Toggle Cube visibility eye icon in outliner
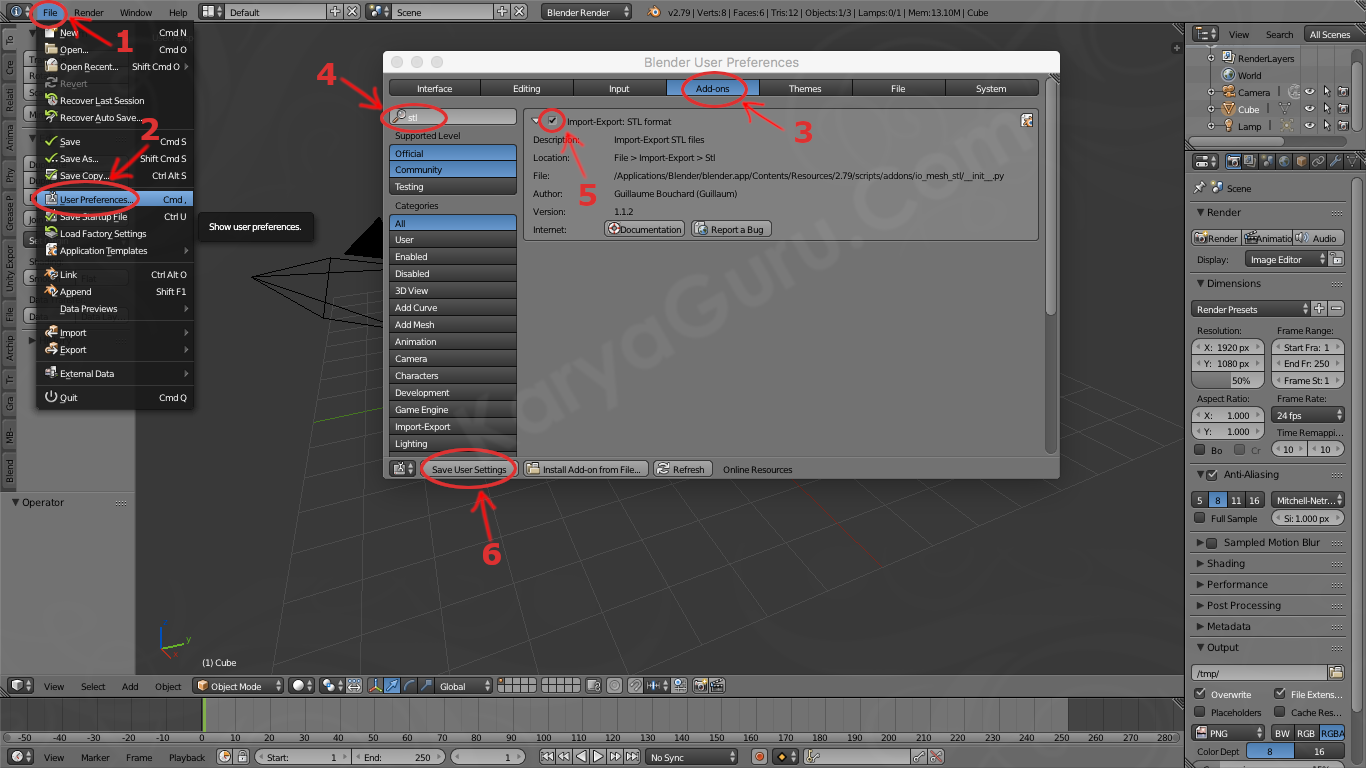The image size is (1366, 768). tap(1309, 109)
